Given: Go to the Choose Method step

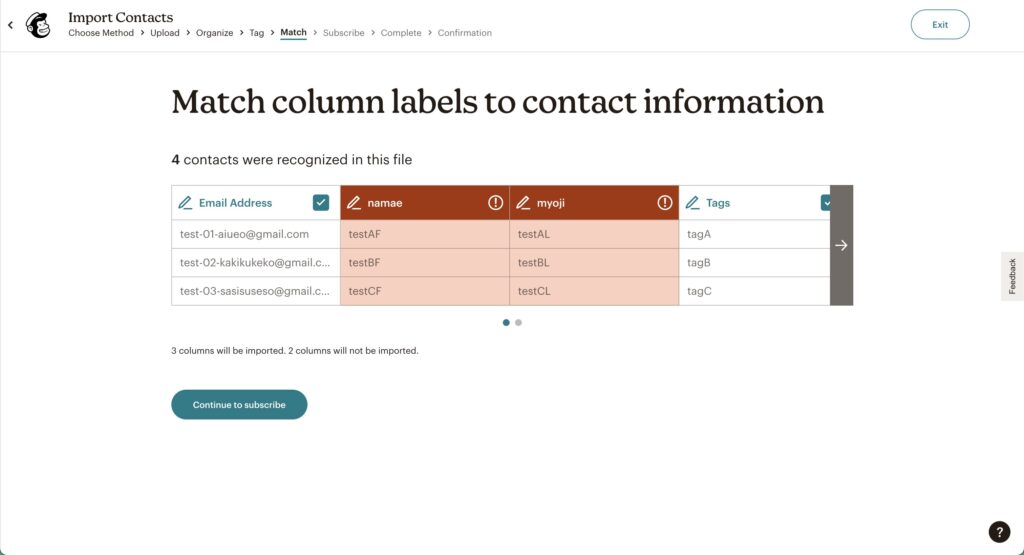Looking at the screenshot, I should pyautogui.click(x=101, y=33).
